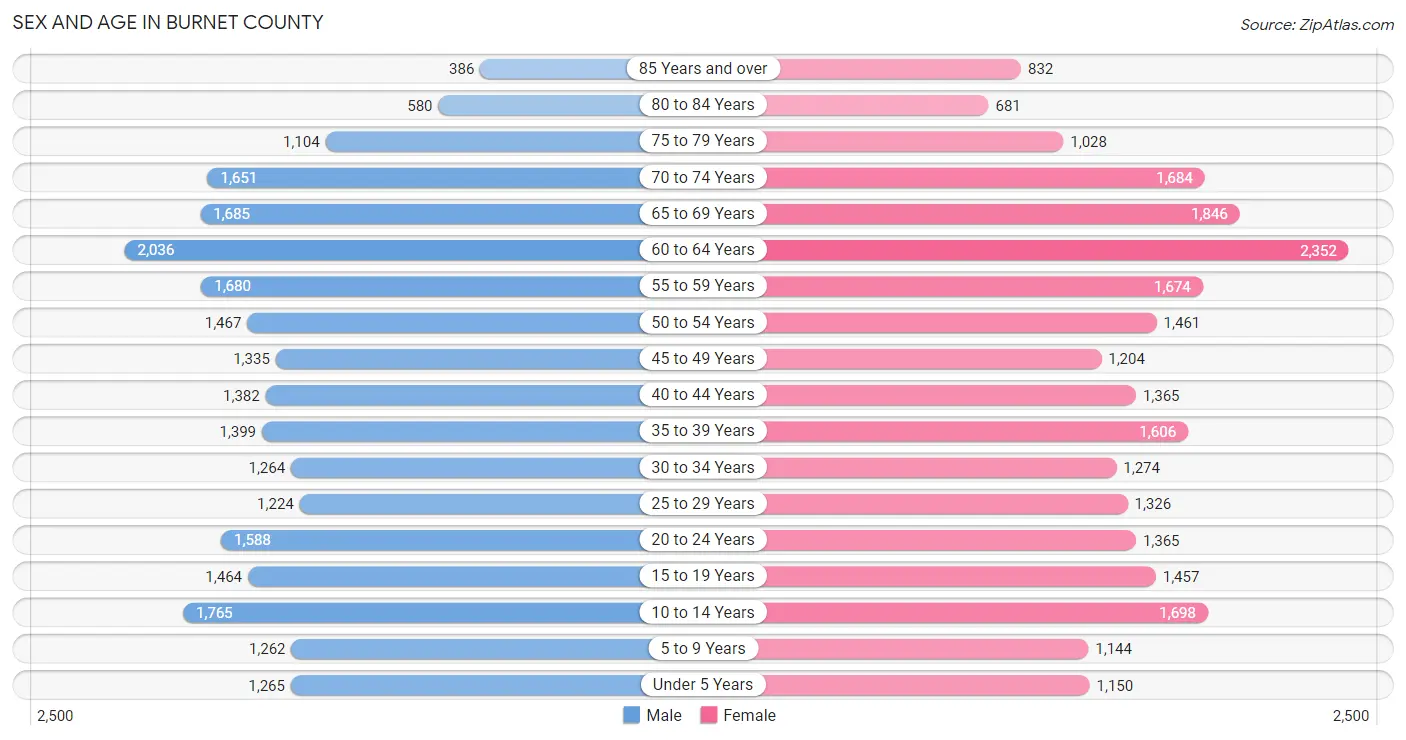The width and height of the screenshot is (1406, 740).
Task: Toggle the Female legend label
Action: coord(750,715)
